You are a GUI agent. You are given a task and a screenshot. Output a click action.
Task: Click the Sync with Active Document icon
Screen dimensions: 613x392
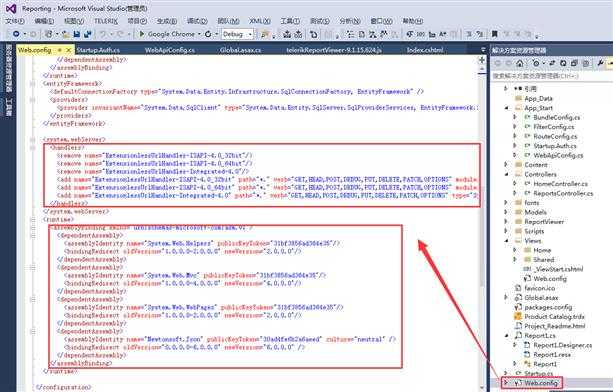coord(552,63)
